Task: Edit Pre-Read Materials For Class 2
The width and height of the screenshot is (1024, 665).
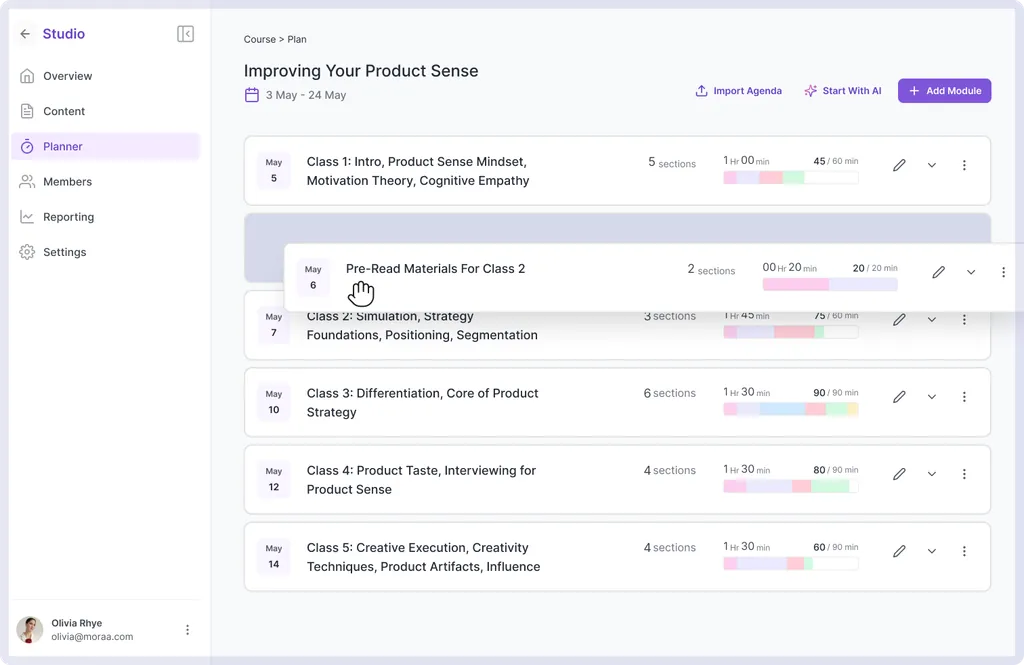Action: [x=938, y=272]
